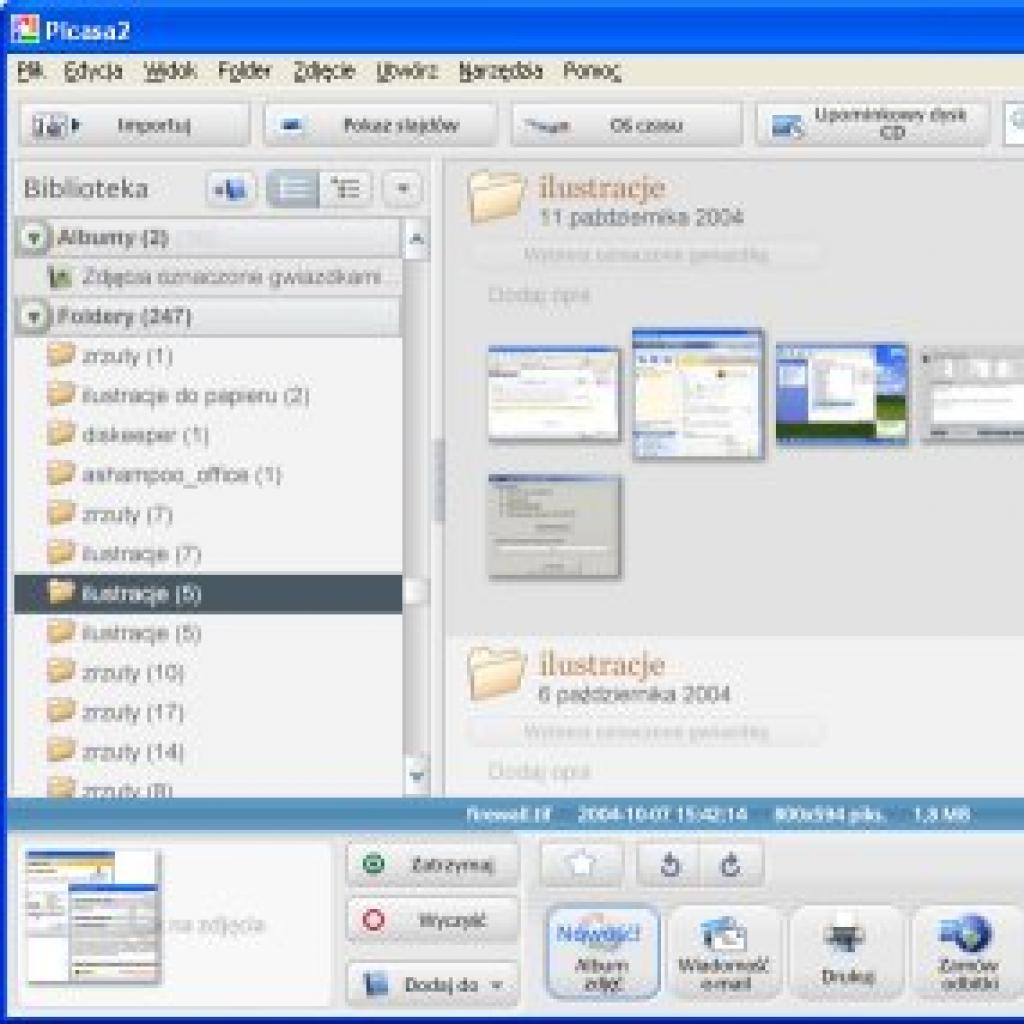The height and width of the screenshot is (1024, 1024).
Task: Select folder ashampoo_office (1)
Action: (208, 474)
